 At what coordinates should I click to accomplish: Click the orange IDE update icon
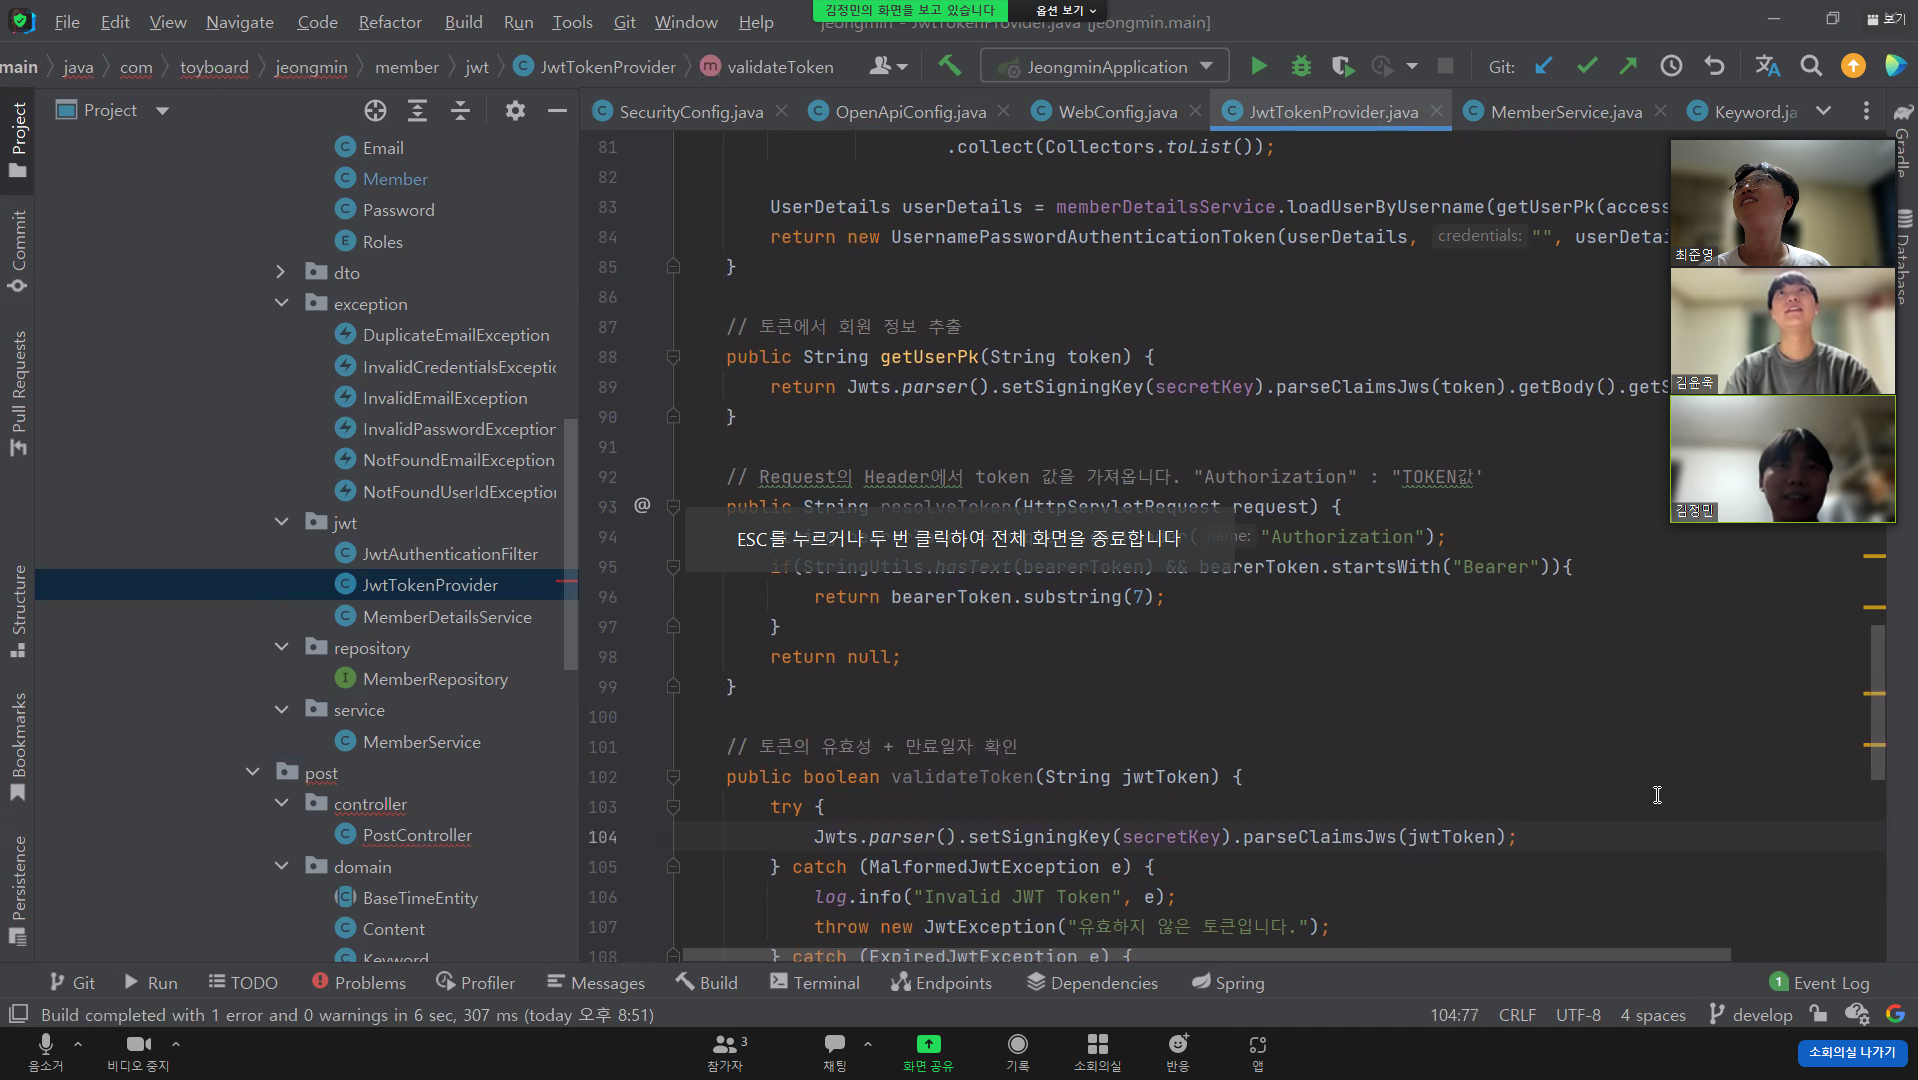1853,66
